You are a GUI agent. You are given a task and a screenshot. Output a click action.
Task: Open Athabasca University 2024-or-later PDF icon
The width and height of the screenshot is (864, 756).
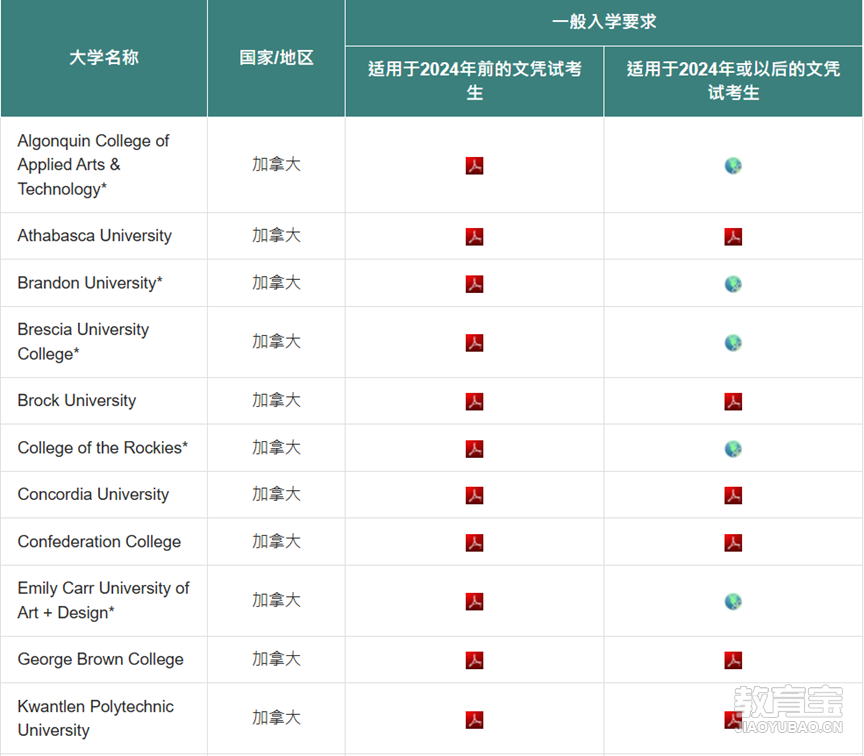(733, 236)
